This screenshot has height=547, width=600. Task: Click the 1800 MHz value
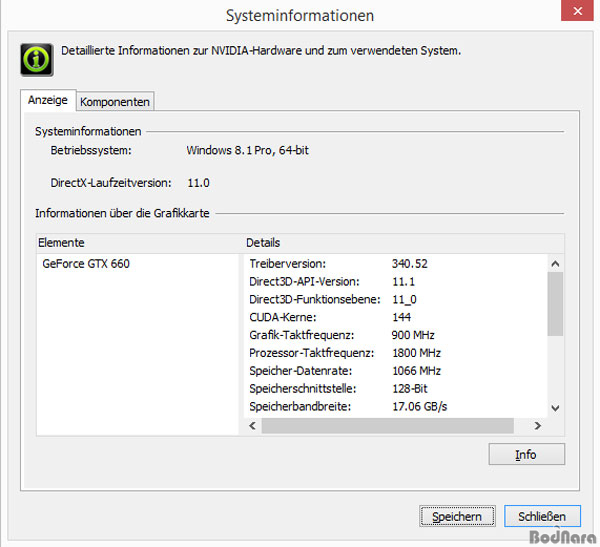(417, 353)
